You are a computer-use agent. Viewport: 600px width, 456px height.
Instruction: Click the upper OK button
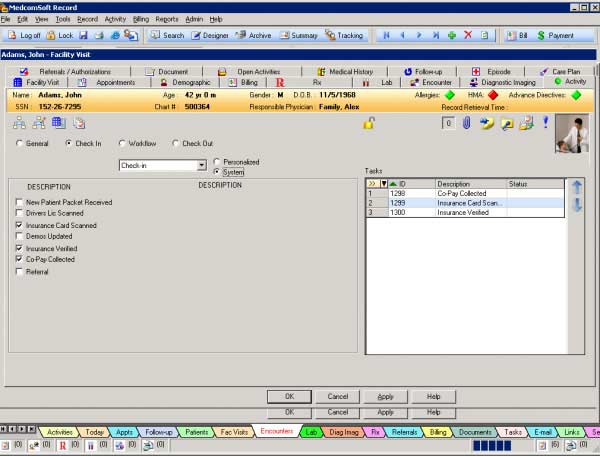click(289, 397)
